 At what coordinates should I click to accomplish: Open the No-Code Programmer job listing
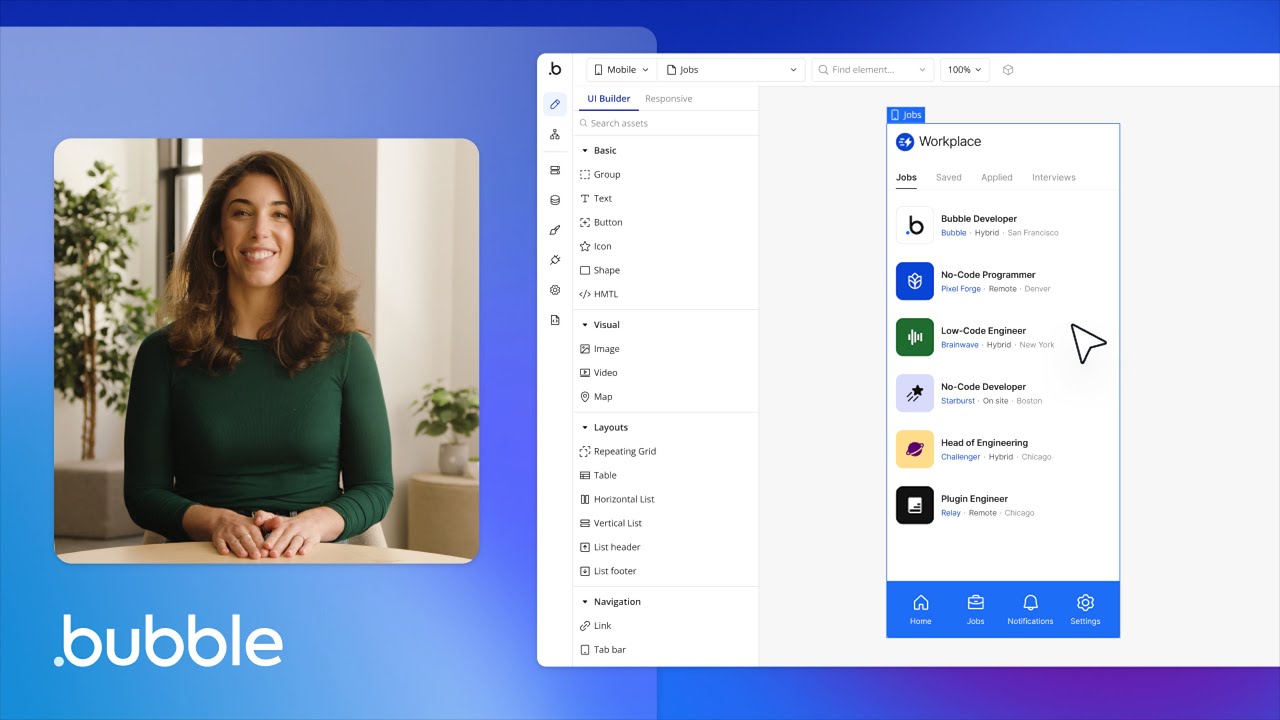tap(1003, 281)
